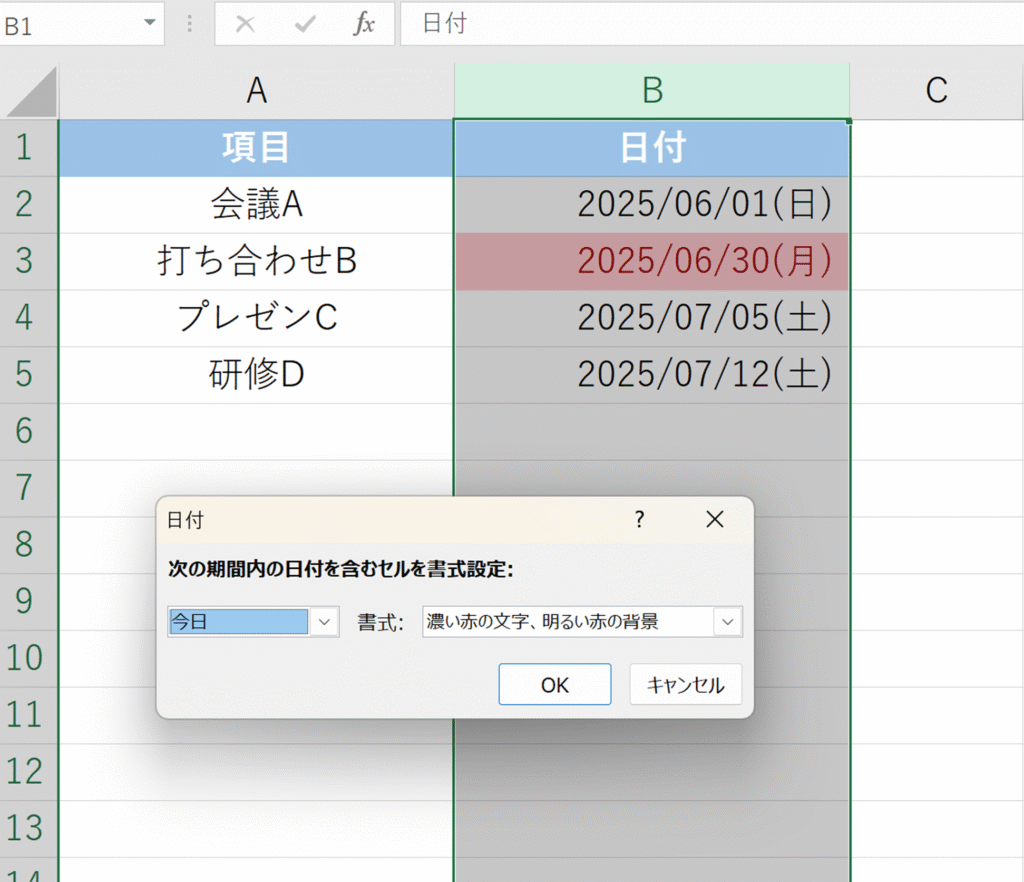This screenshot has width=1024, height=882.
Task: Select column C header
Action: coord(936,91)
